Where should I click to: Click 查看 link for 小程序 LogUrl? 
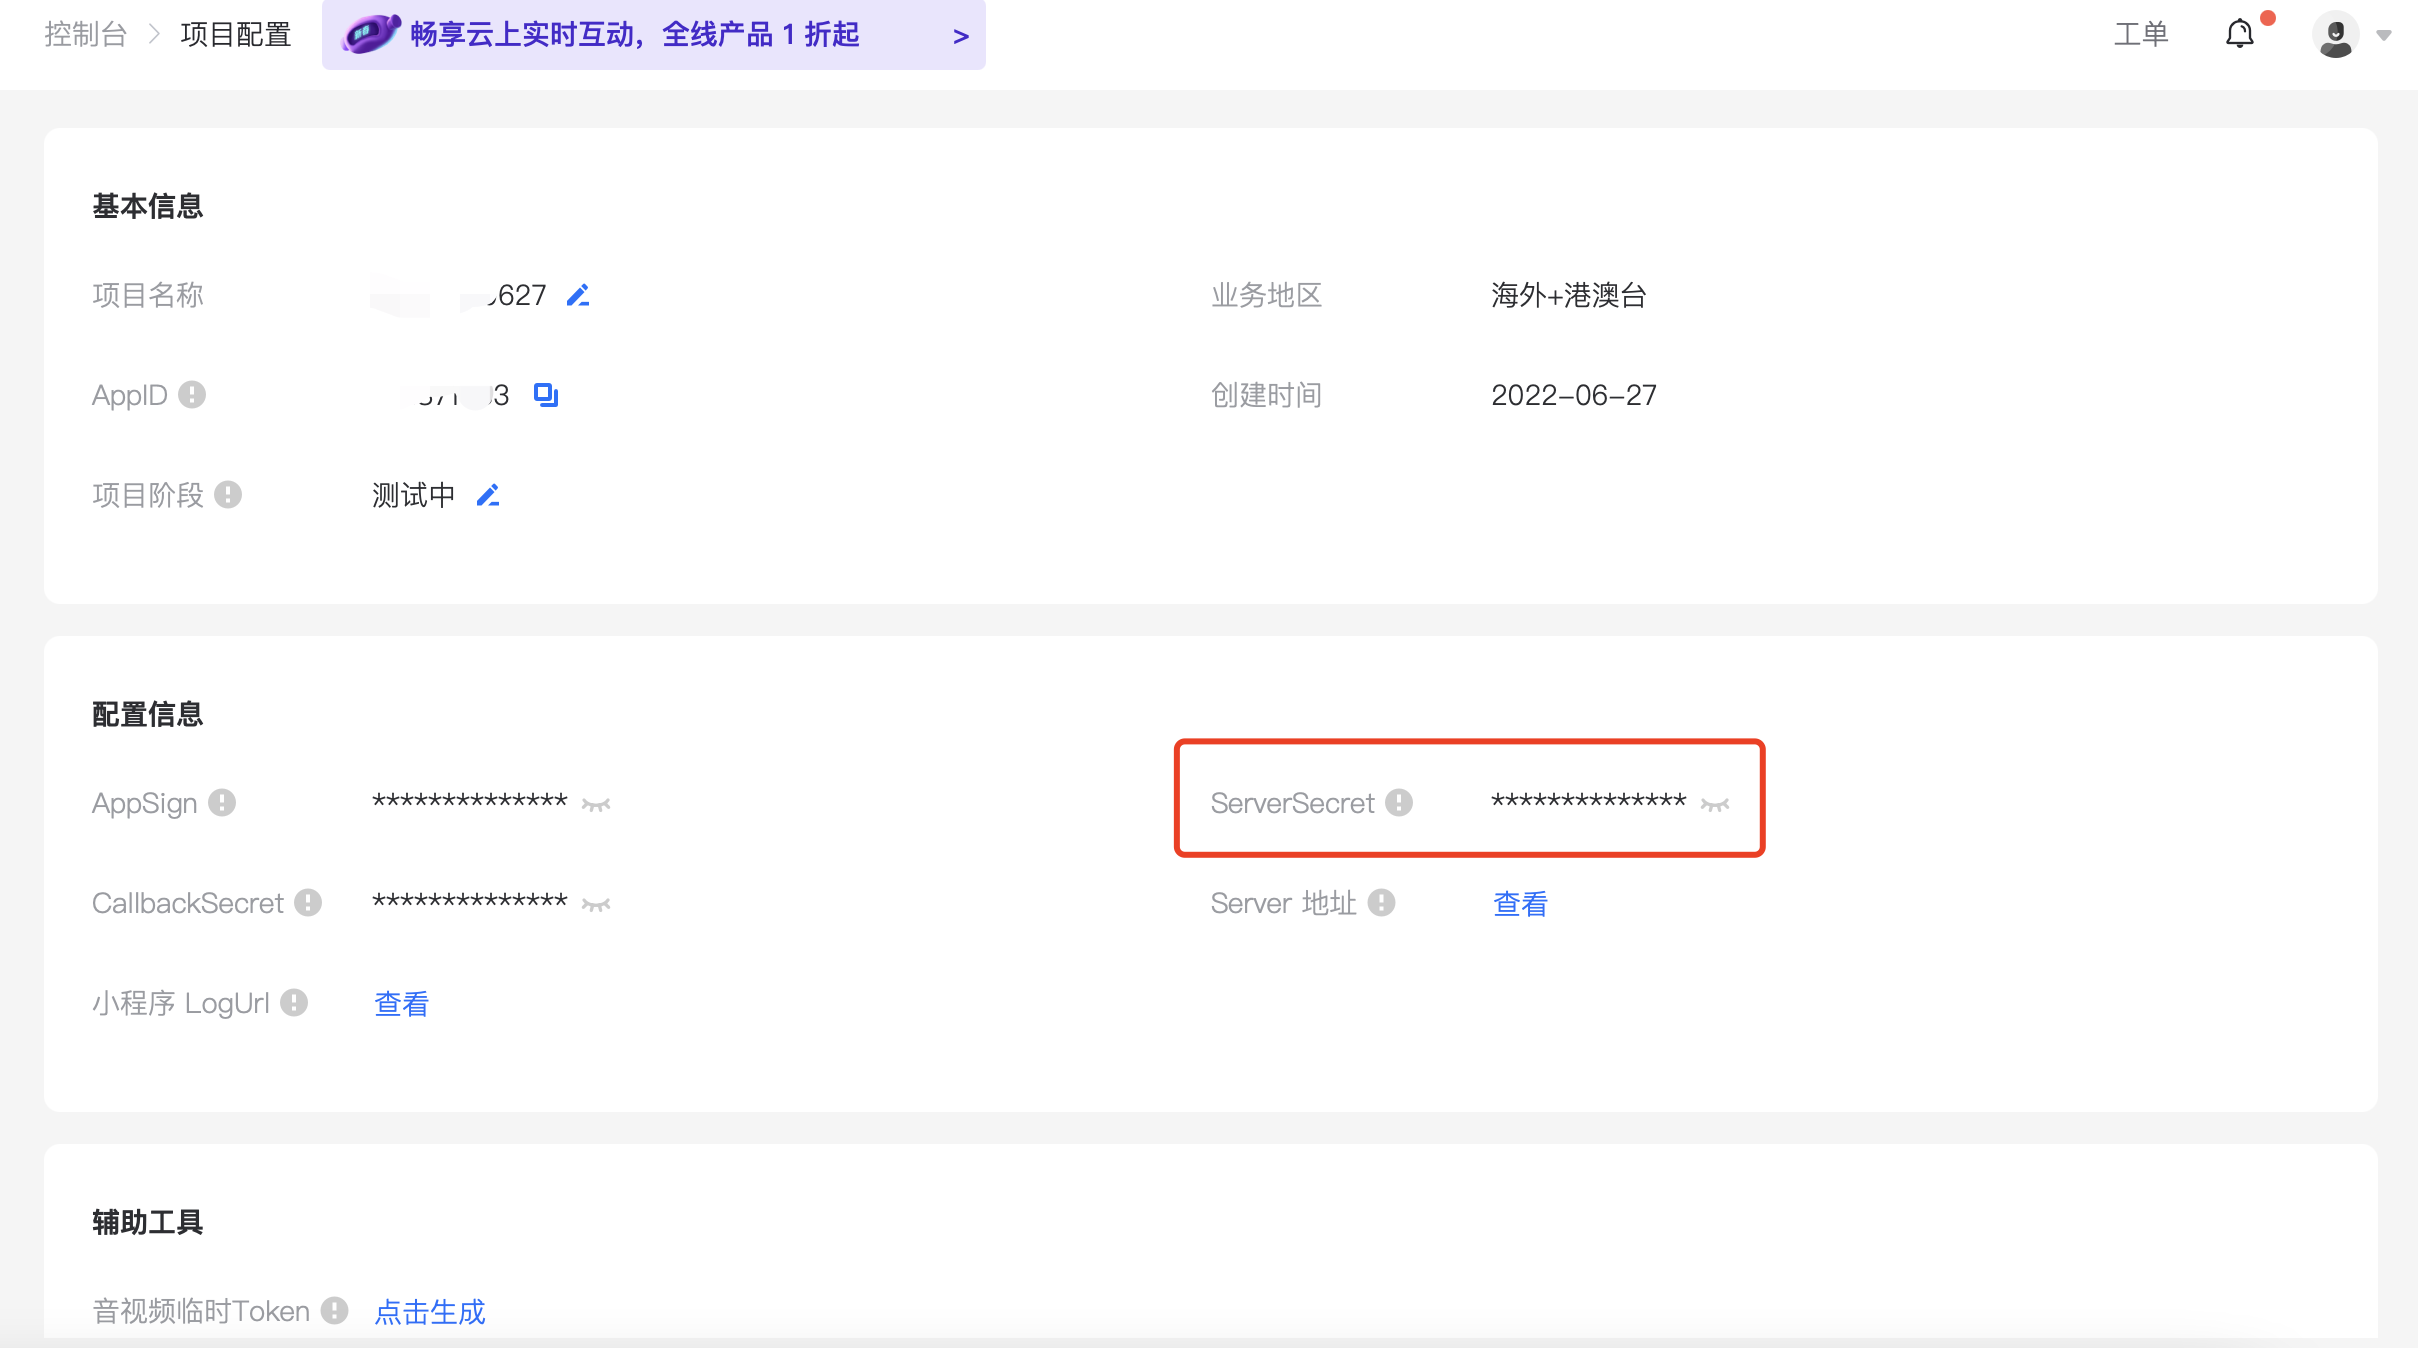tap(401, 1003)
